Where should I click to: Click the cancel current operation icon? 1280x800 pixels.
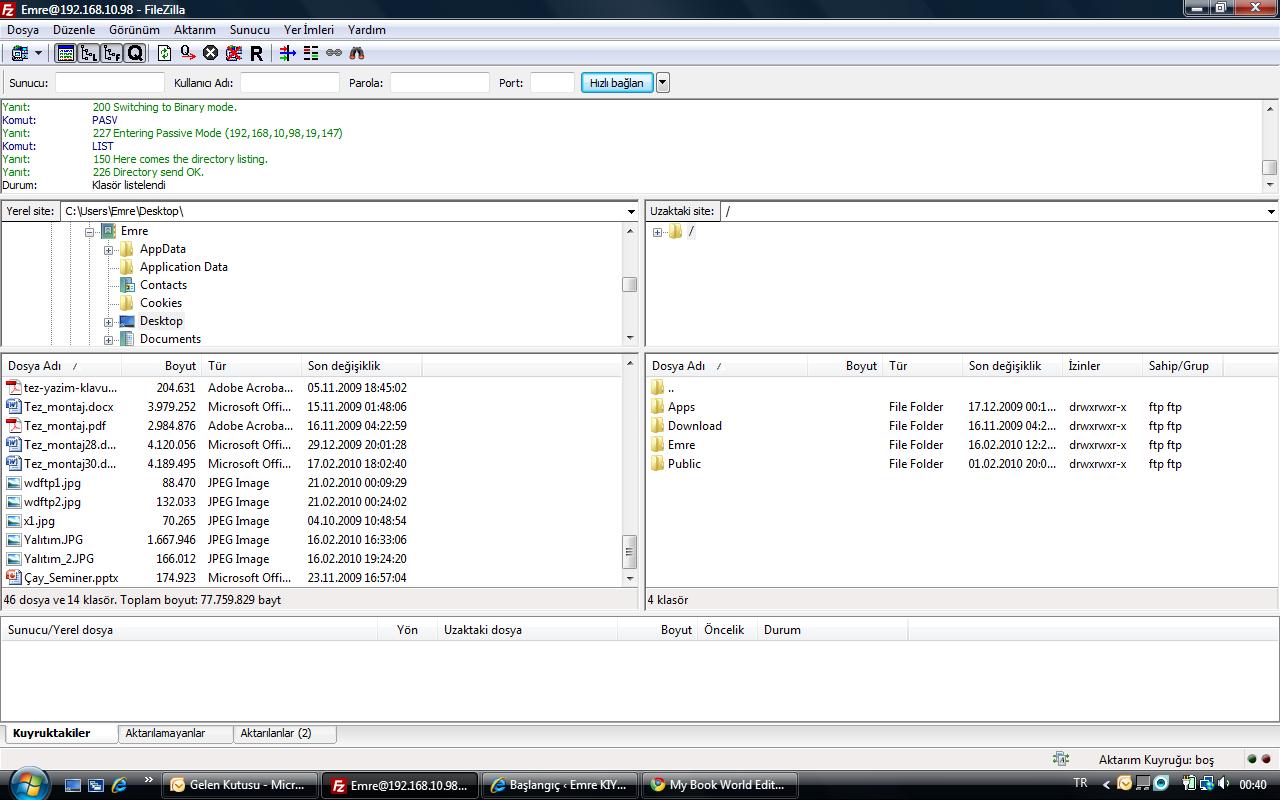(210, 53)
